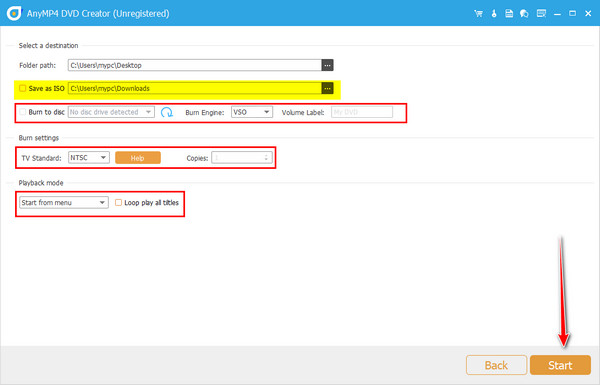Minimize the DVD Creator window
Image resolution: width=600 pixels, height=385 pixels.
[x=557, y=14]
